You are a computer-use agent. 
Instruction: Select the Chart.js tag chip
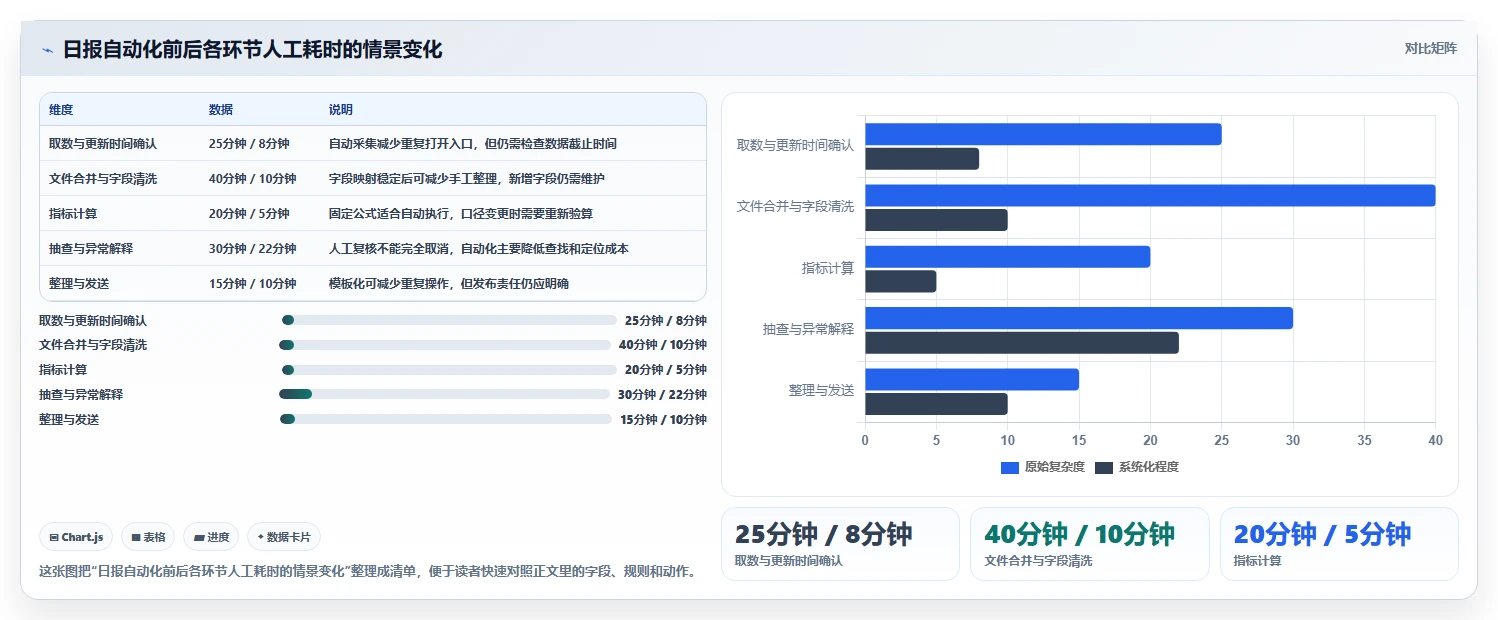[x=77, y=537]
